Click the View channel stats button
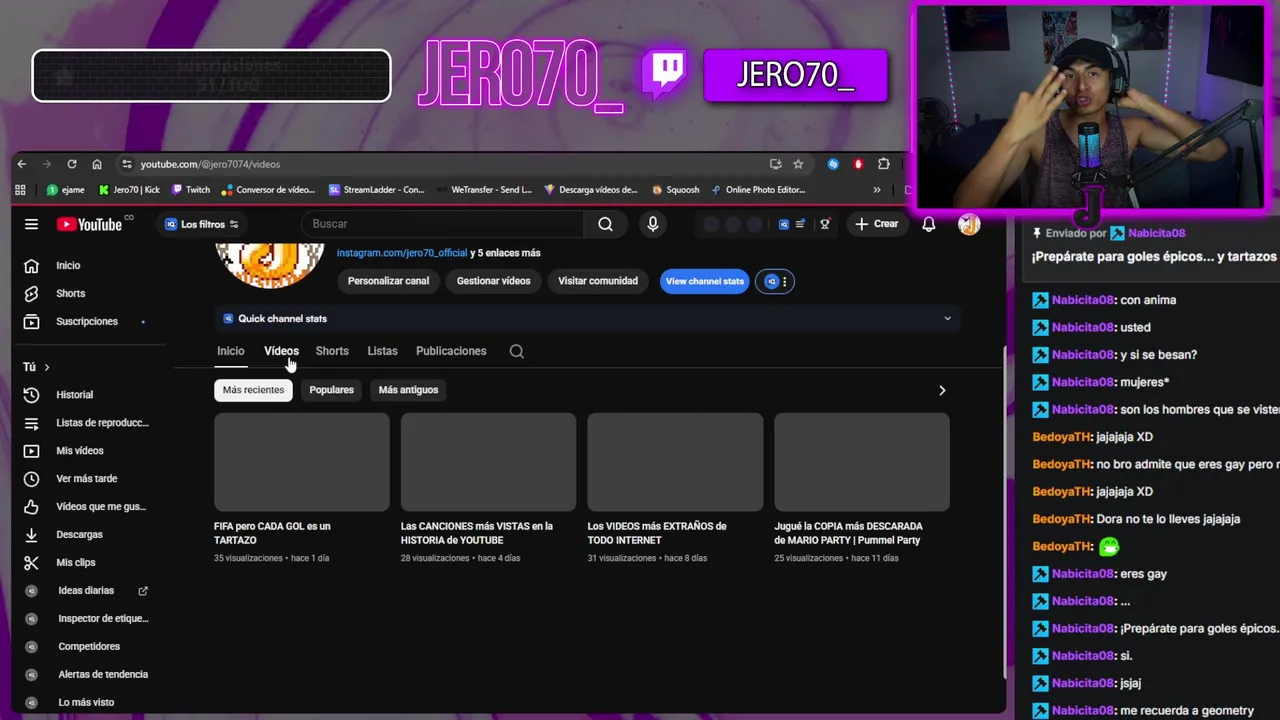Viewport: 1280px width, 720px height. (x=705, y=281)
